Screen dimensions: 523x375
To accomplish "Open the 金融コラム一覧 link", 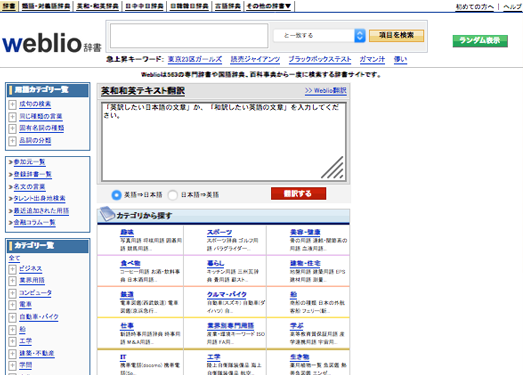I will [x=34, y=223].
